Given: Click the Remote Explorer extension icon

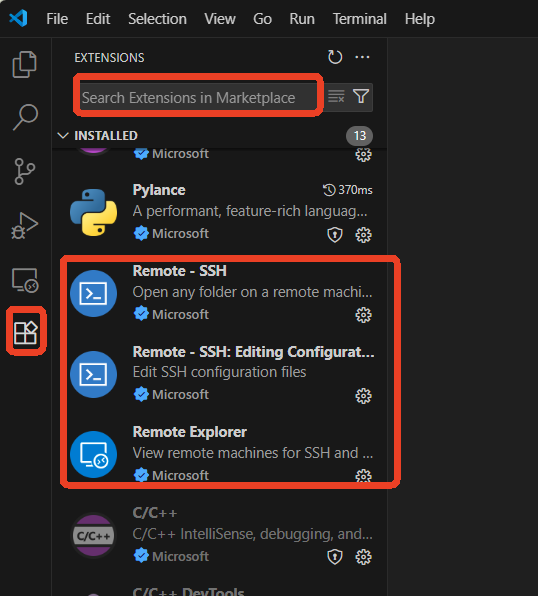Looking at the screenshot, I should coord(94,455).
